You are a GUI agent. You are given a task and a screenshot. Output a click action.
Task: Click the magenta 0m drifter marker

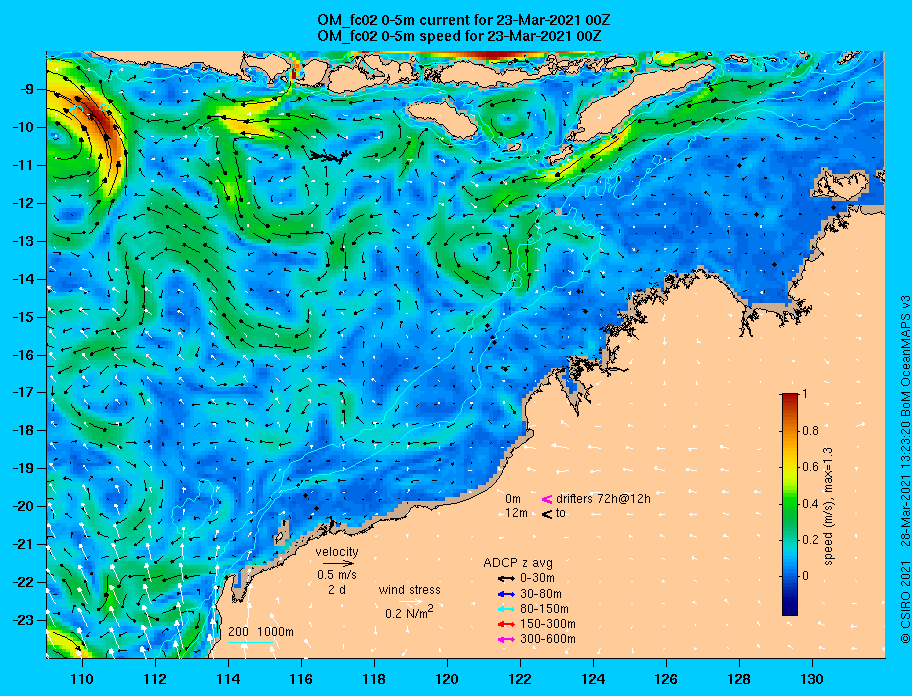tap(547, 499)
